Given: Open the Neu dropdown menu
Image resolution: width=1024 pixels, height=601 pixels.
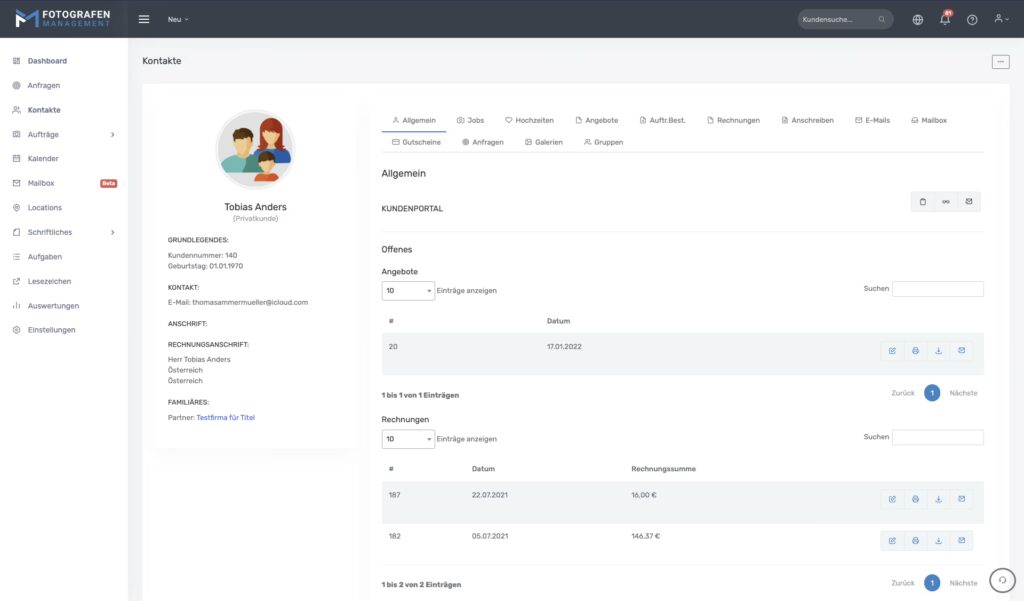Looking at the screenshot, I should tap(178, 19).
